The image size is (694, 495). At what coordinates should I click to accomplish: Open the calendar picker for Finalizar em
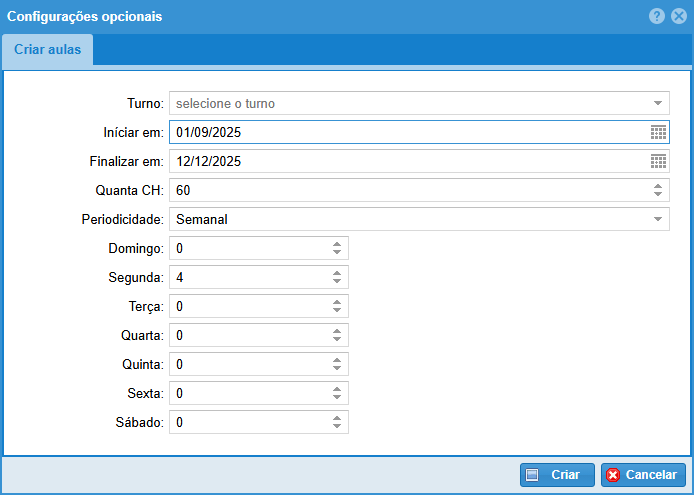[x=658, y=161]
